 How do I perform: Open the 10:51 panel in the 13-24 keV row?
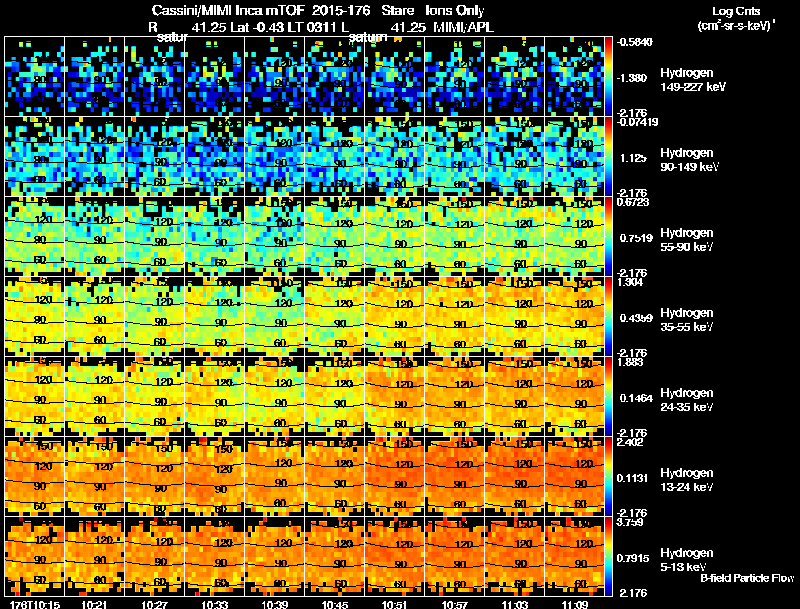pyautogui.click(x=394, y=477)
